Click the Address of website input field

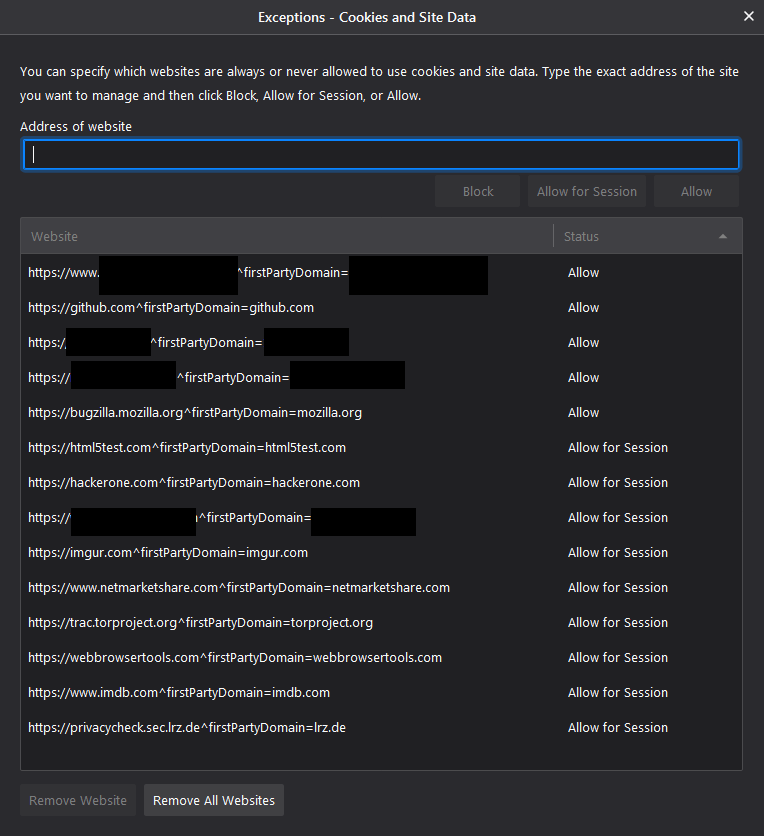point(381,154)
